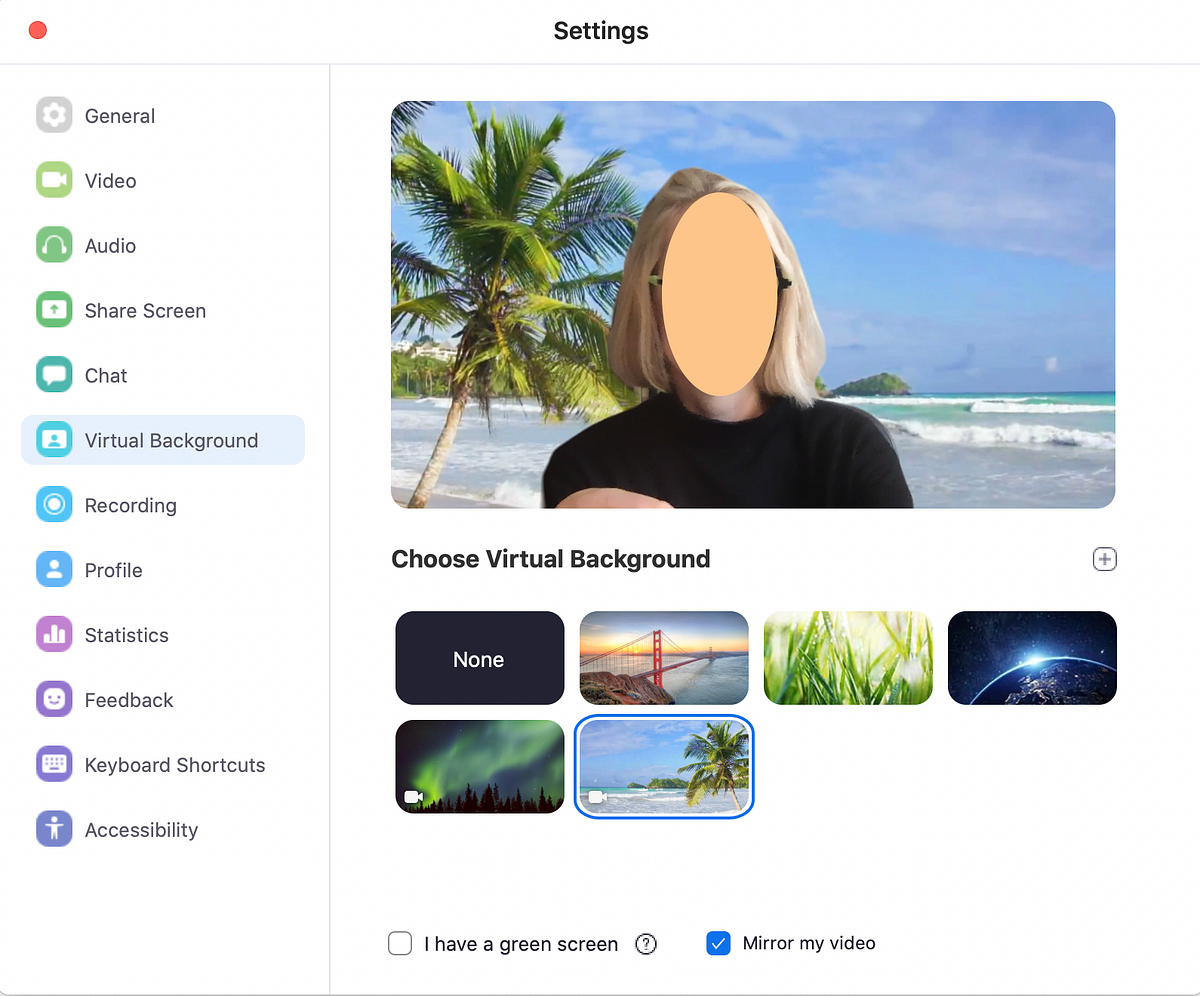1200x996 pixels.
Task: Select the None background option
Action: 480,658
